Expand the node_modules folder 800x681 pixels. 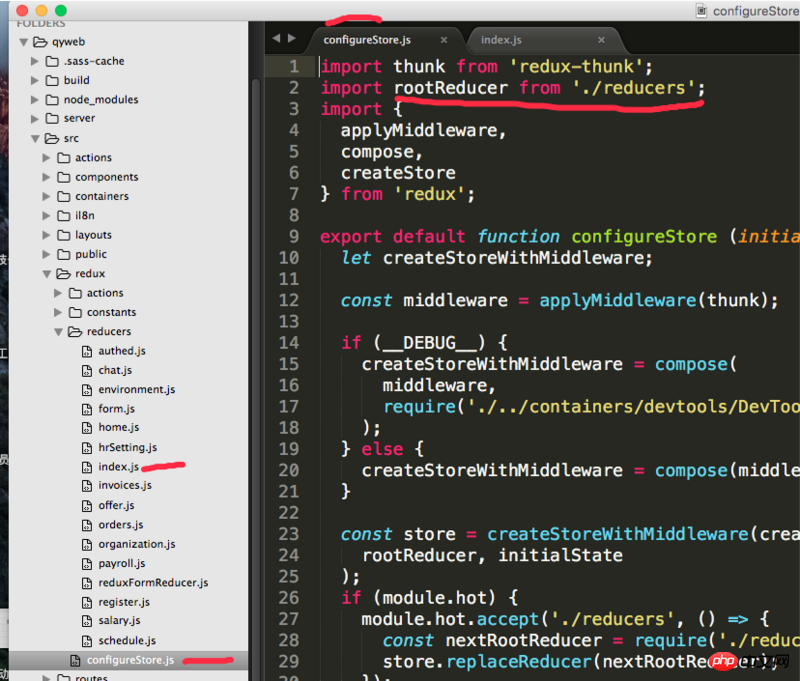point(35,100)
